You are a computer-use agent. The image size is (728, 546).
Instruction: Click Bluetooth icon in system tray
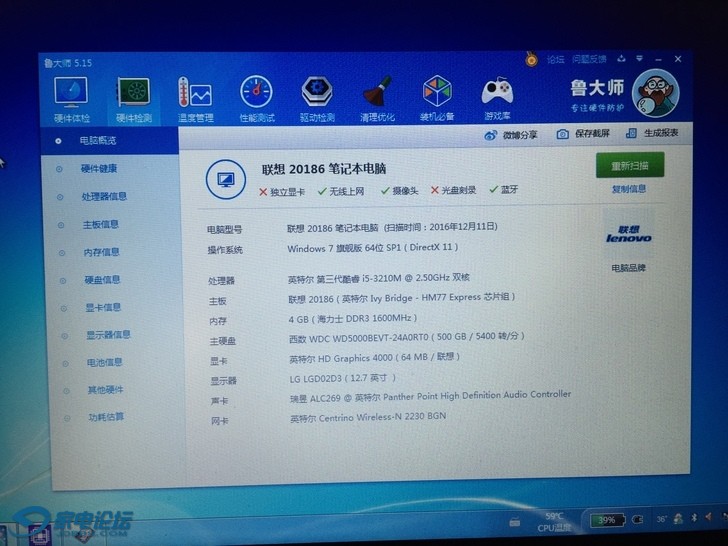[695, 518]
